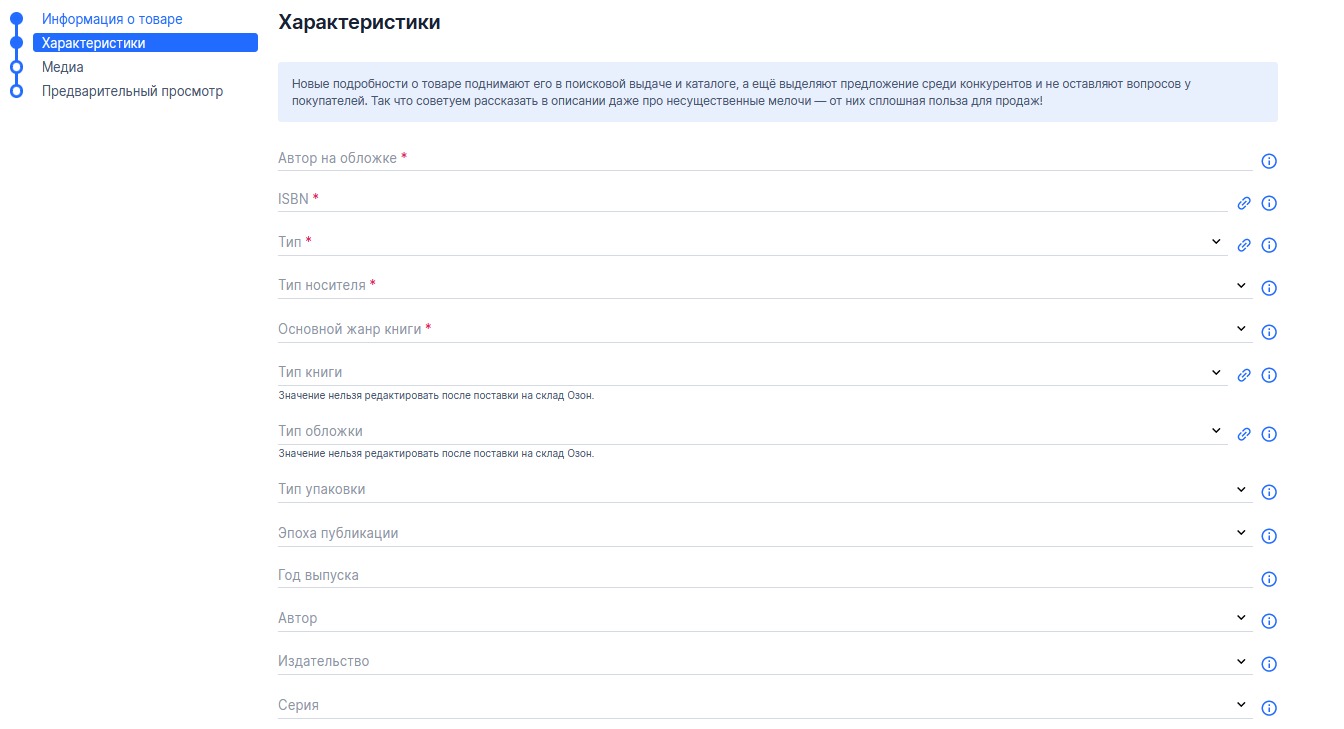
Task: Show info for Тип носителя
Action: click(x=1269, y=288)
